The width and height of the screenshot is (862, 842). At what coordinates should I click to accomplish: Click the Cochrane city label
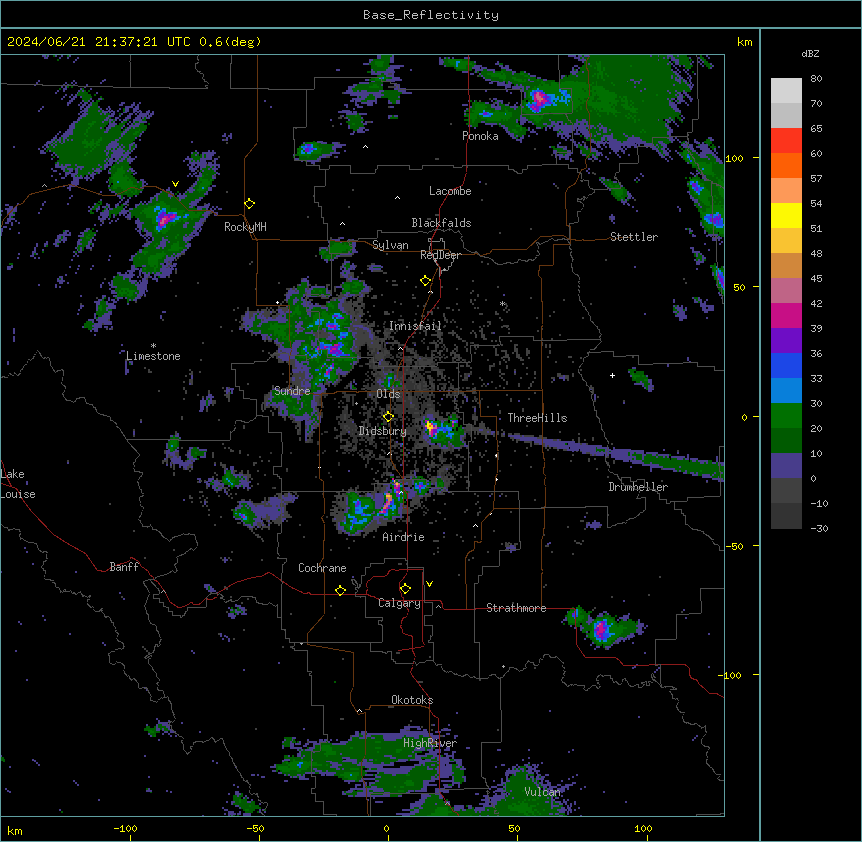pos(322,568)
